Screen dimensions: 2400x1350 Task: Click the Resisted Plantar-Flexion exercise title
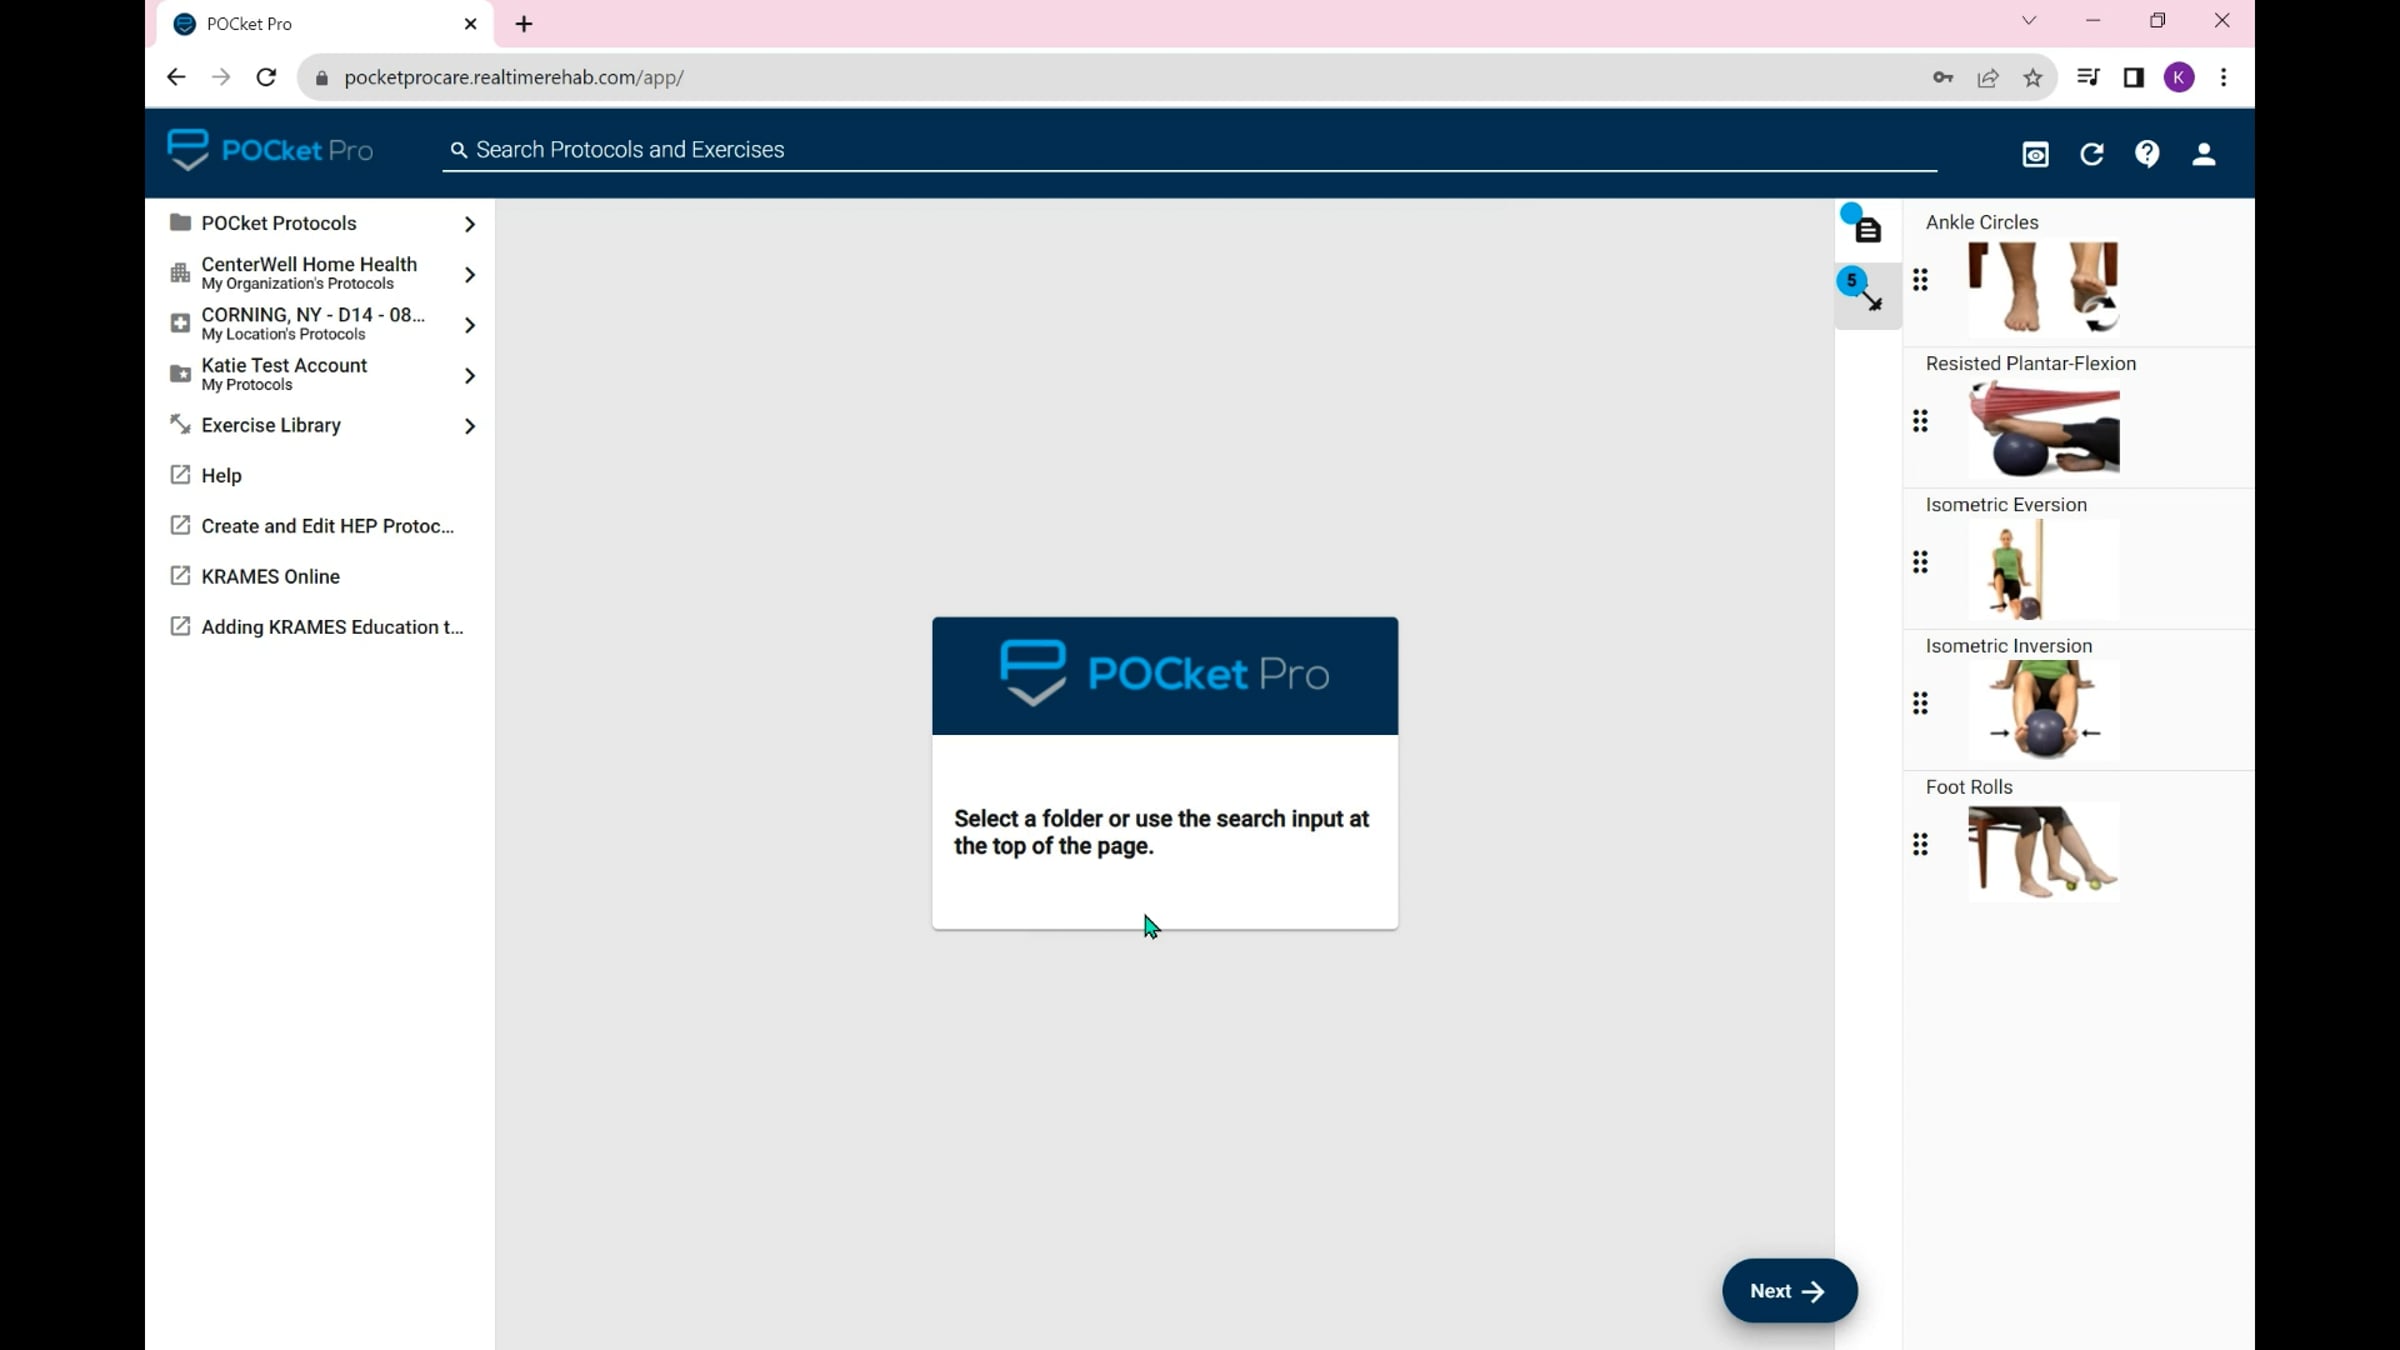pyautogui.click(x=2031, y=363)
